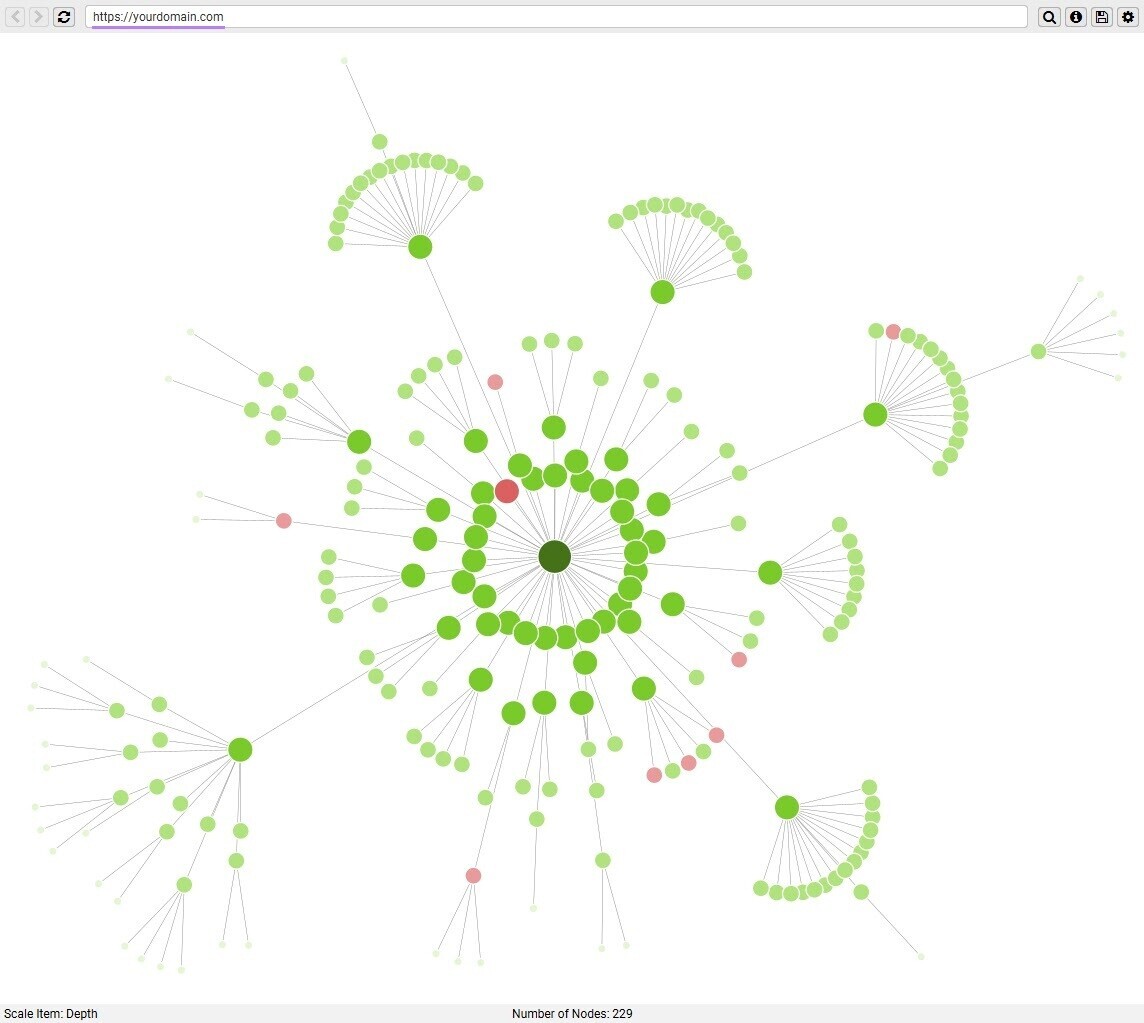Save the graph with disk icon
The height and width of the screenshot is (1023, 1144).
click(1102, 17)
